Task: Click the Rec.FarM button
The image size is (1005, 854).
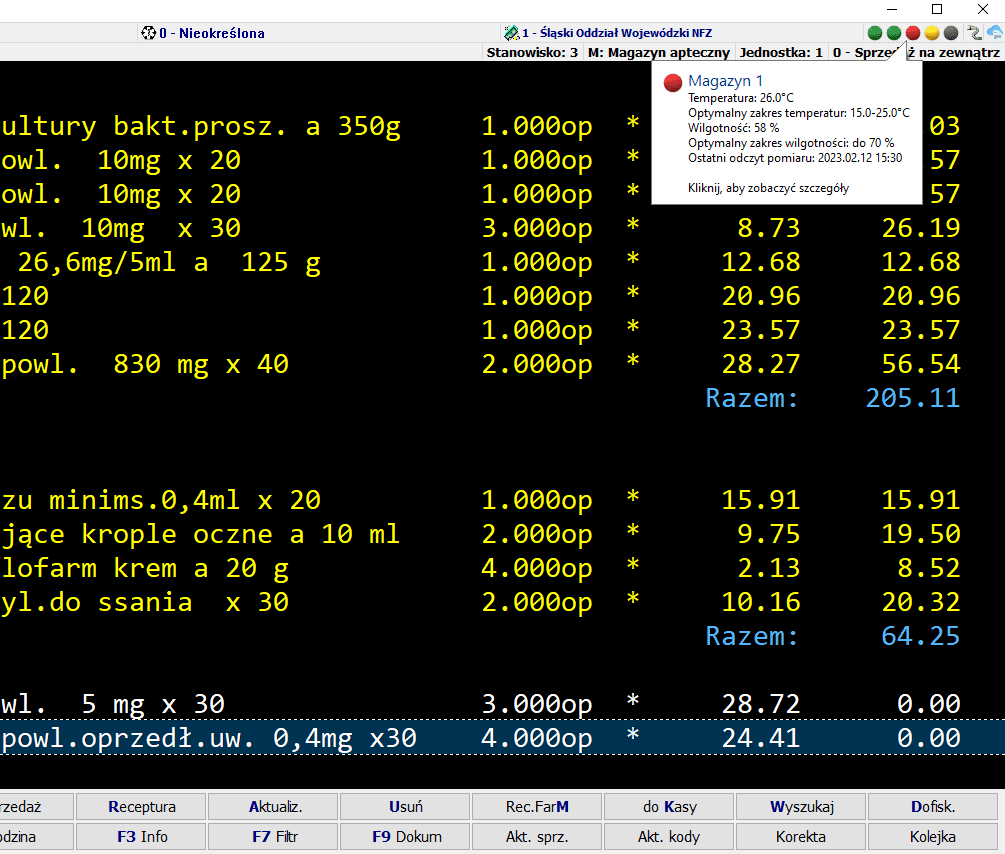Action: pos(537,807)
